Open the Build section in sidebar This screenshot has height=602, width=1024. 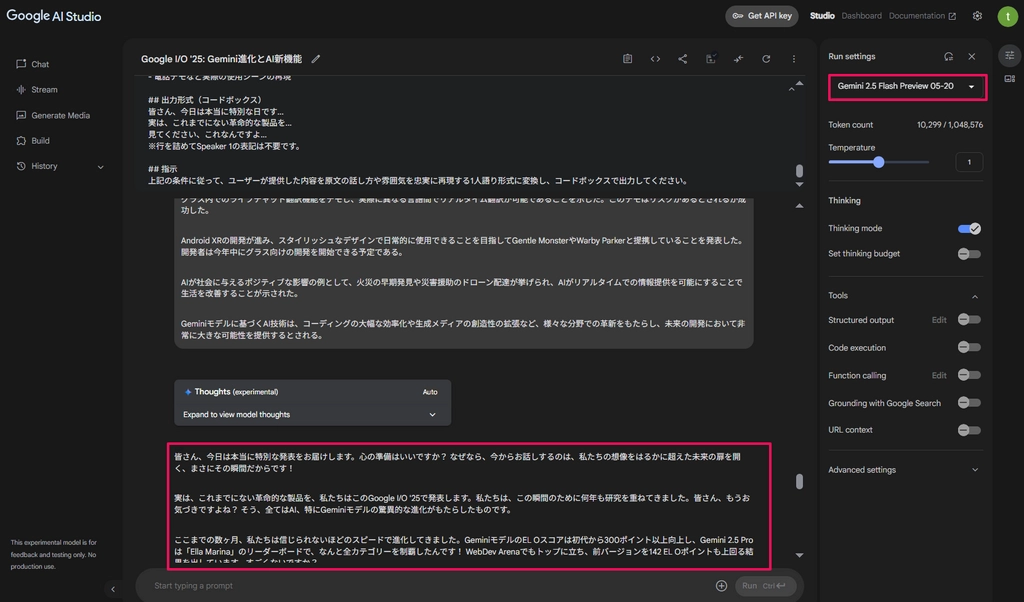(x=33, y=140)
